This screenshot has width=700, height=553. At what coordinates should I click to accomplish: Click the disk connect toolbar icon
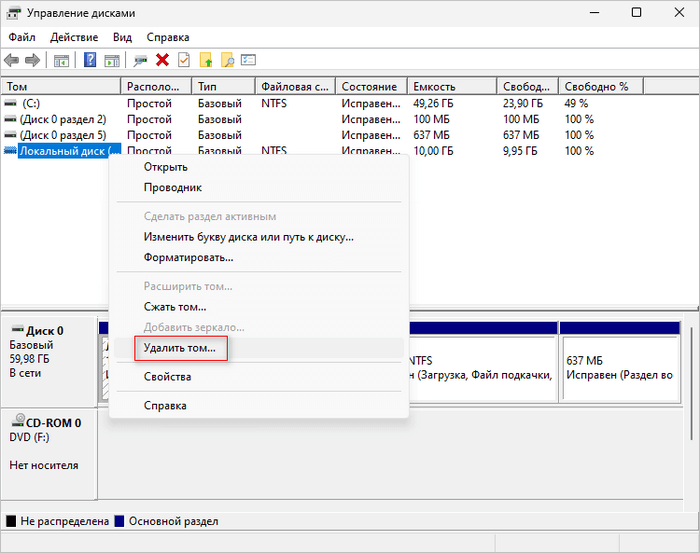[x=140, y=61]
